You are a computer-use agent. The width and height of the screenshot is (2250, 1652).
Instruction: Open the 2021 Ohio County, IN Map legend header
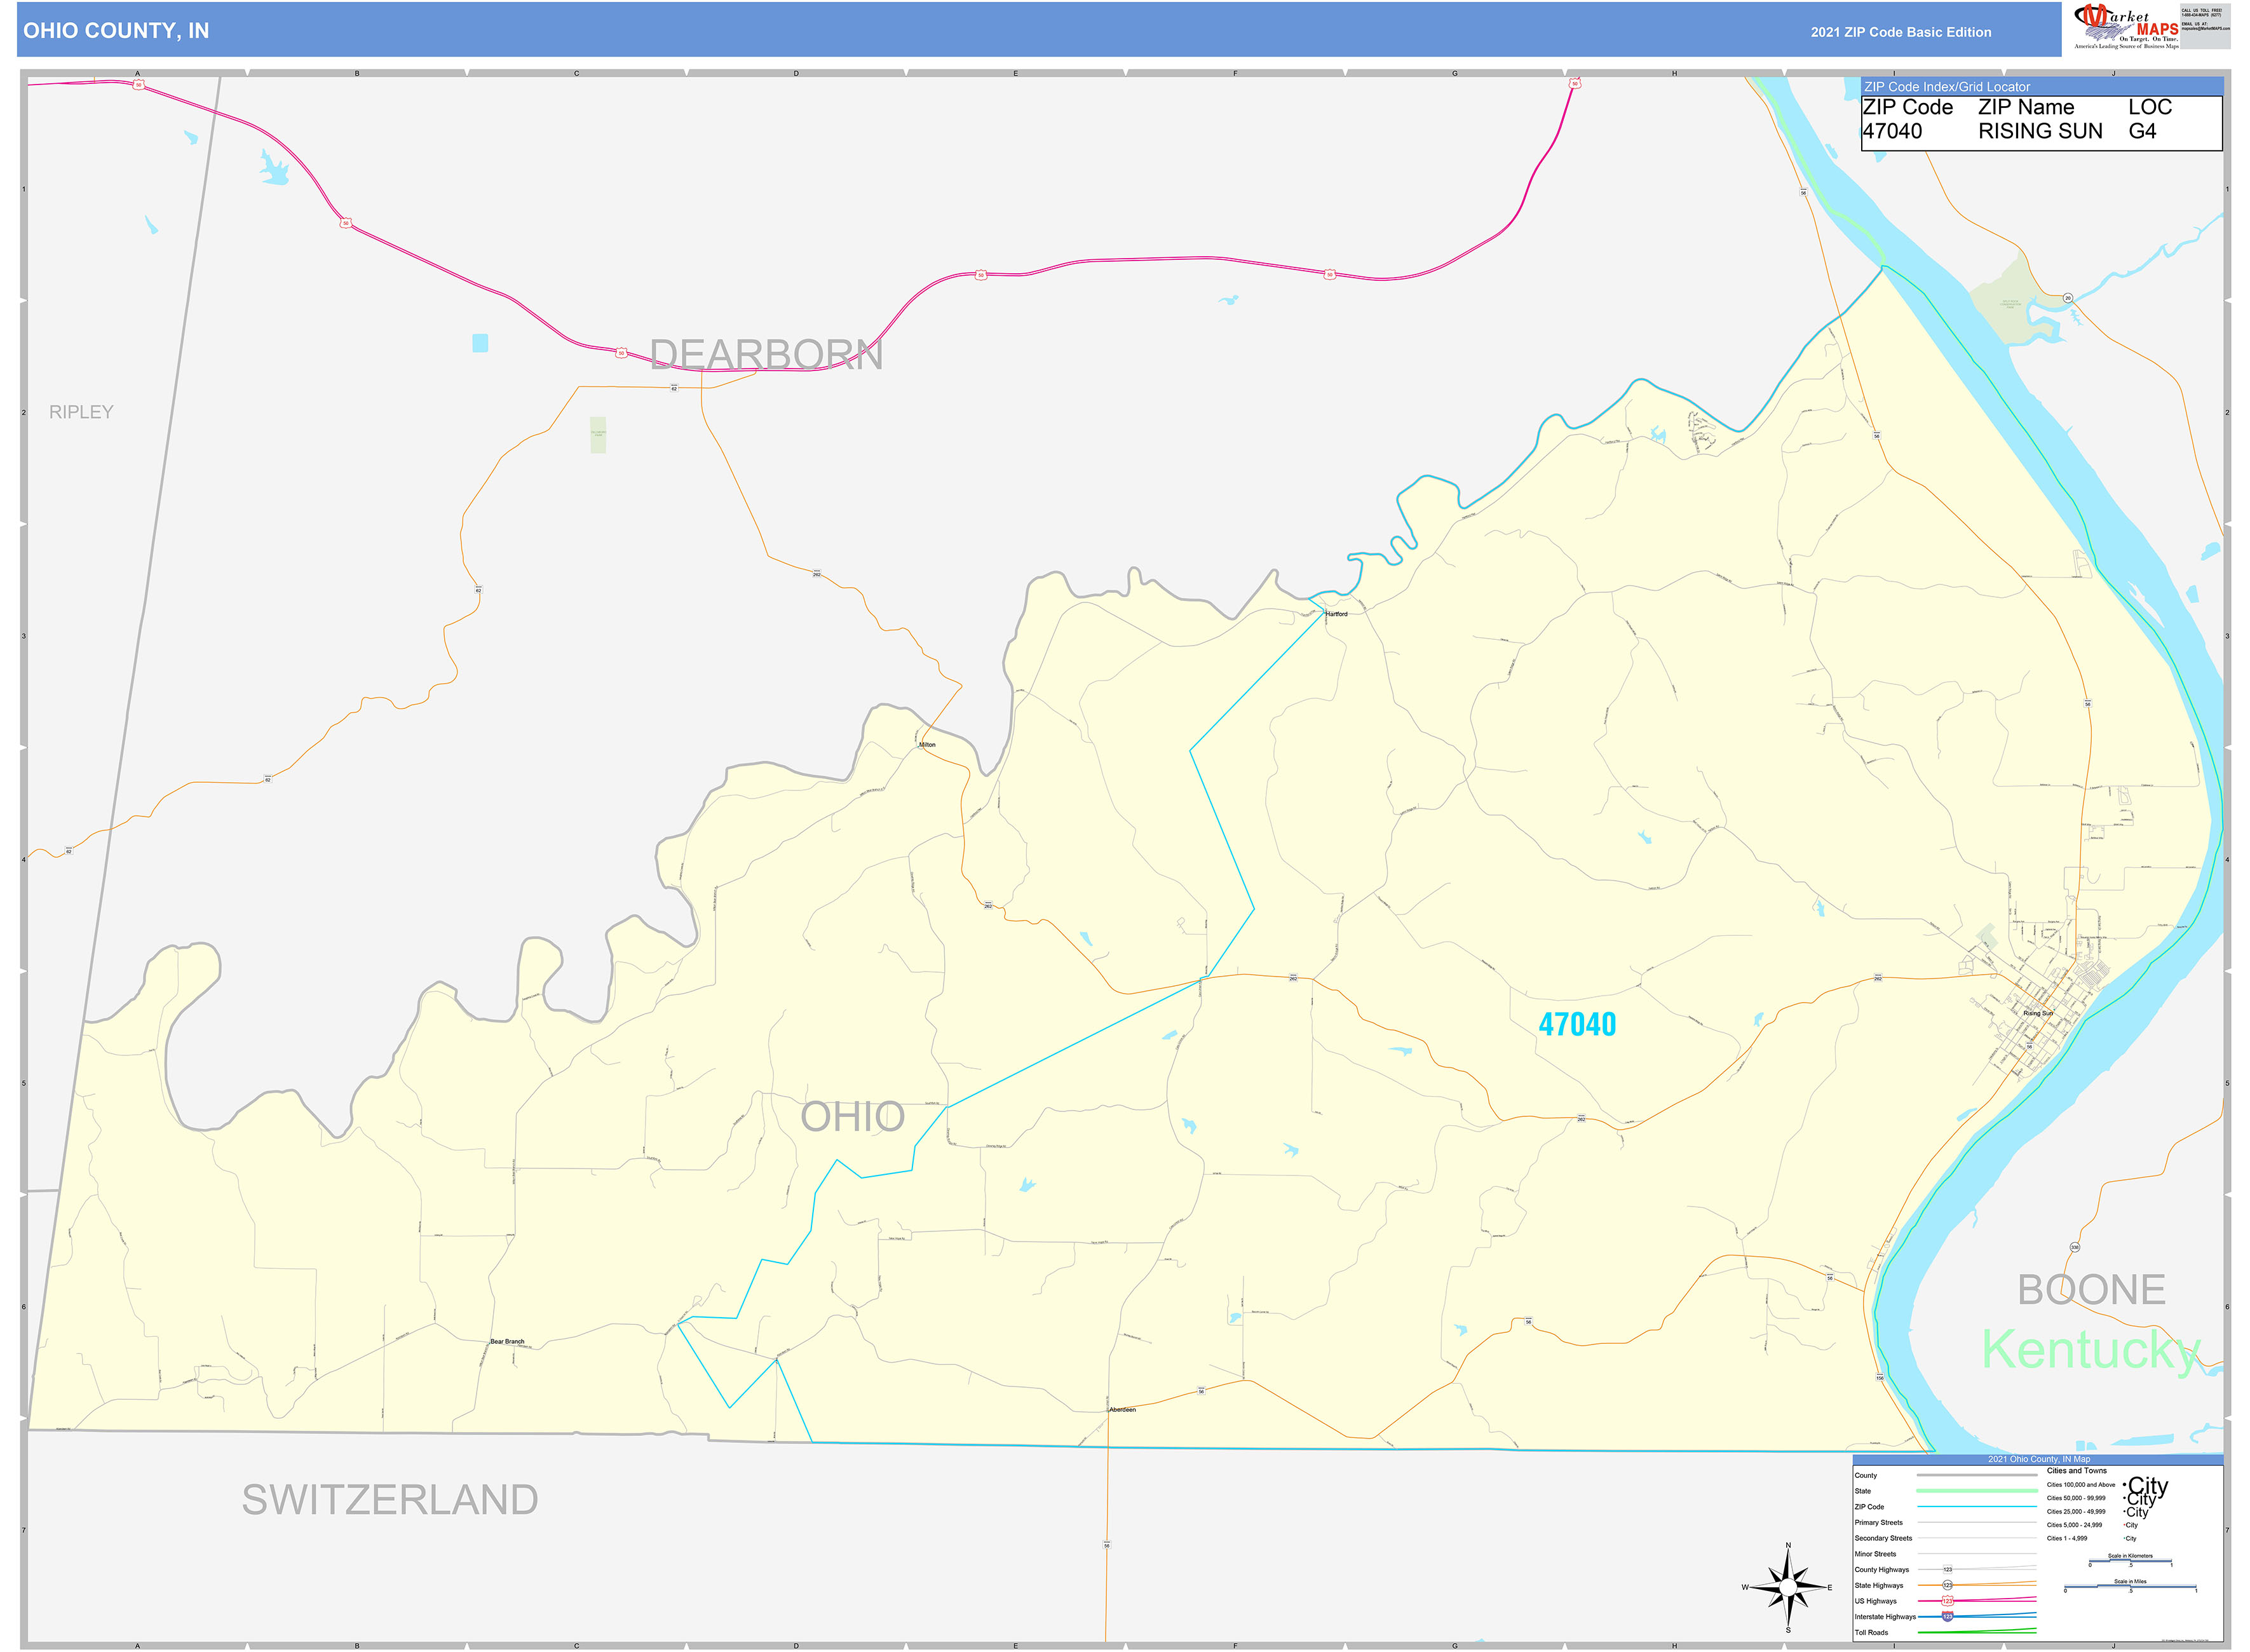point(2040,1458)
